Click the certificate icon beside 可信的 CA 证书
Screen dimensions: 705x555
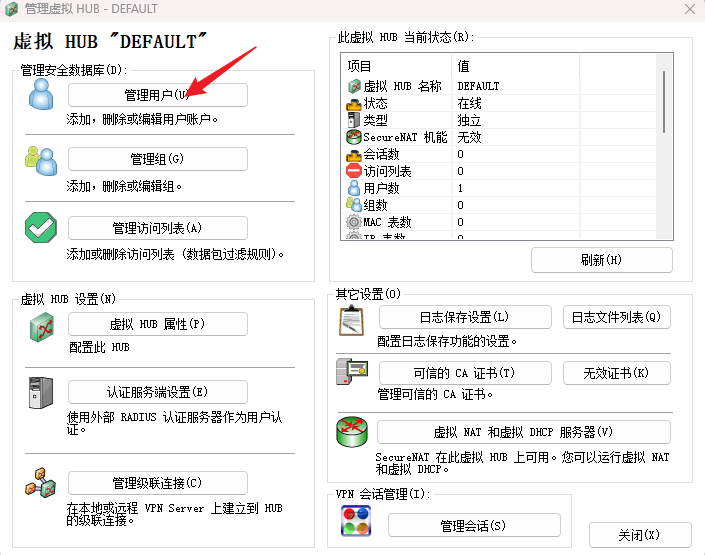(x=352, y=374)
